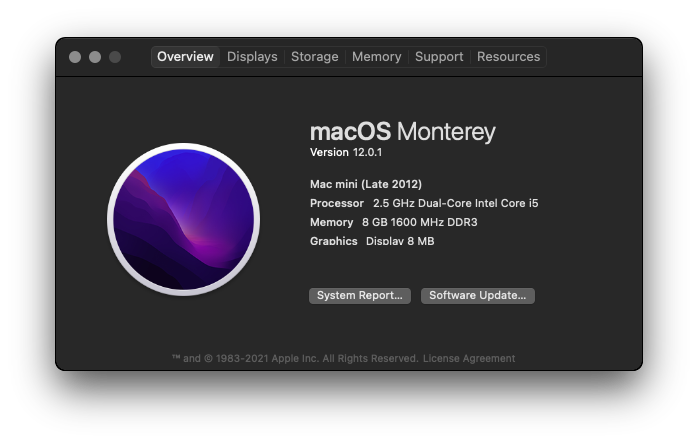Click the macOS Monterey logo image
This screenshot has height=444, width=698.
point(183,220)
